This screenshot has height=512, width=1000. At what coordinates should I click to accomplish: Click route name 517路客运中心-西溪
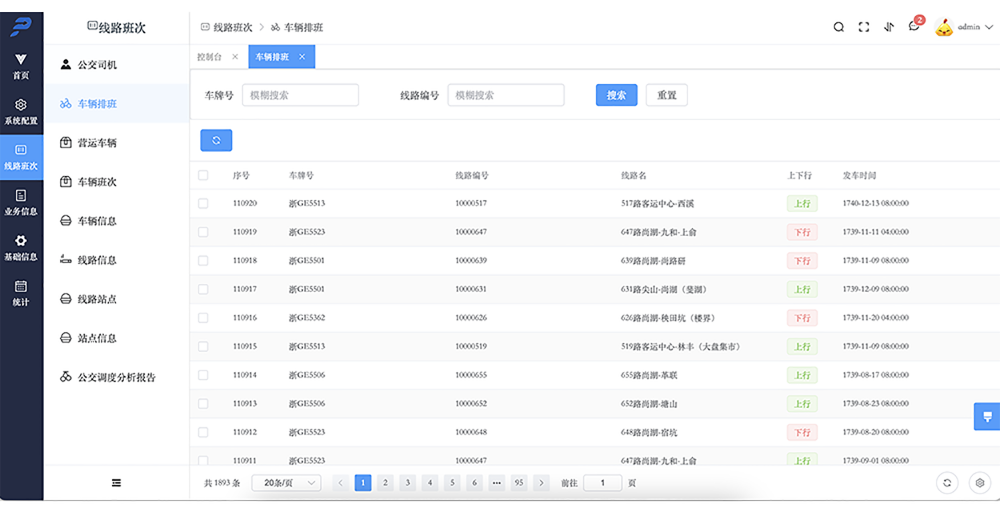(657, 203)
